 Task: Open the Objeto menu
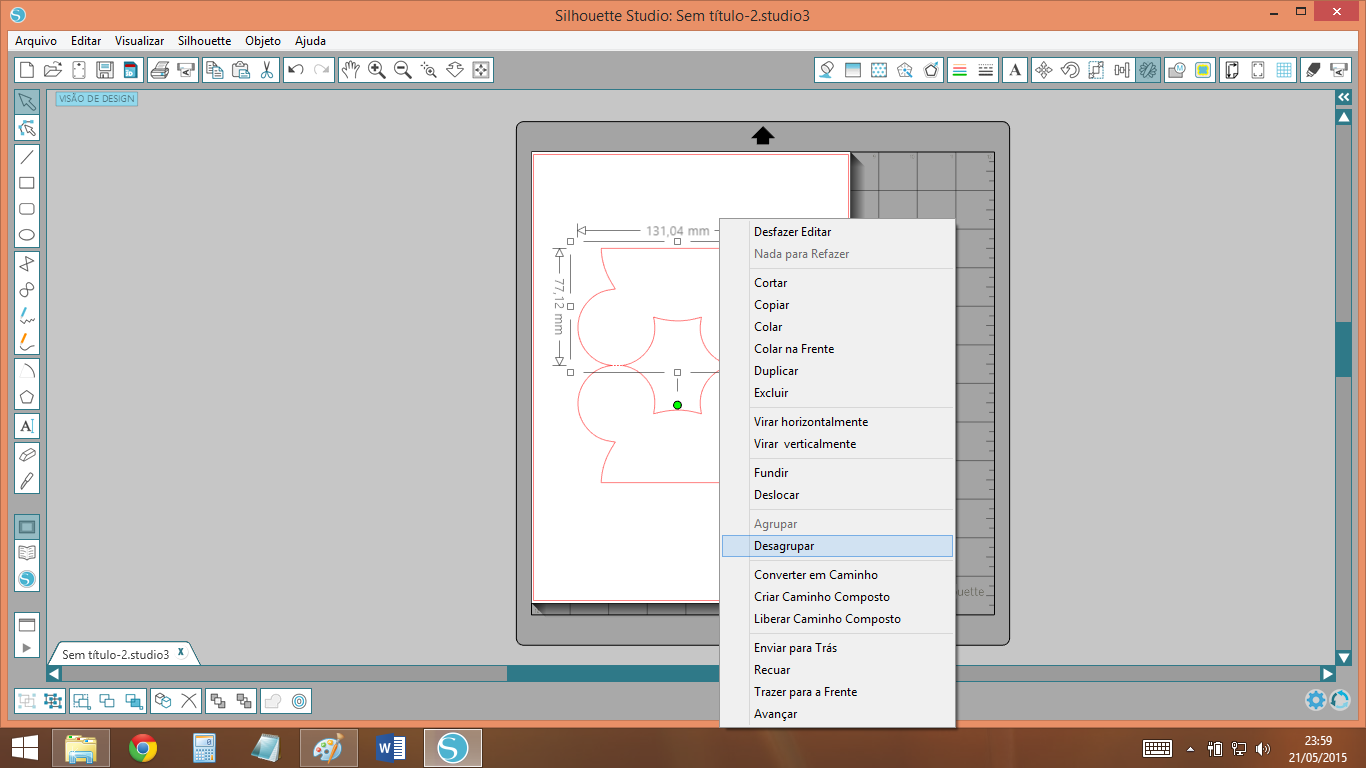coord(263,41)
